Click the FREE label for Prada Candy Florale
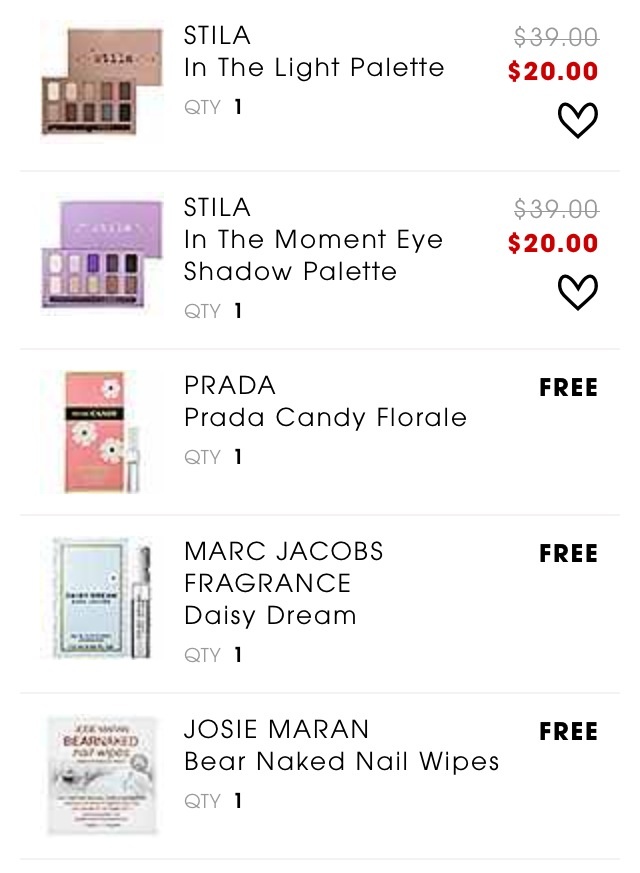This screenshot has height=873, width=640. (x=568, y=388)
